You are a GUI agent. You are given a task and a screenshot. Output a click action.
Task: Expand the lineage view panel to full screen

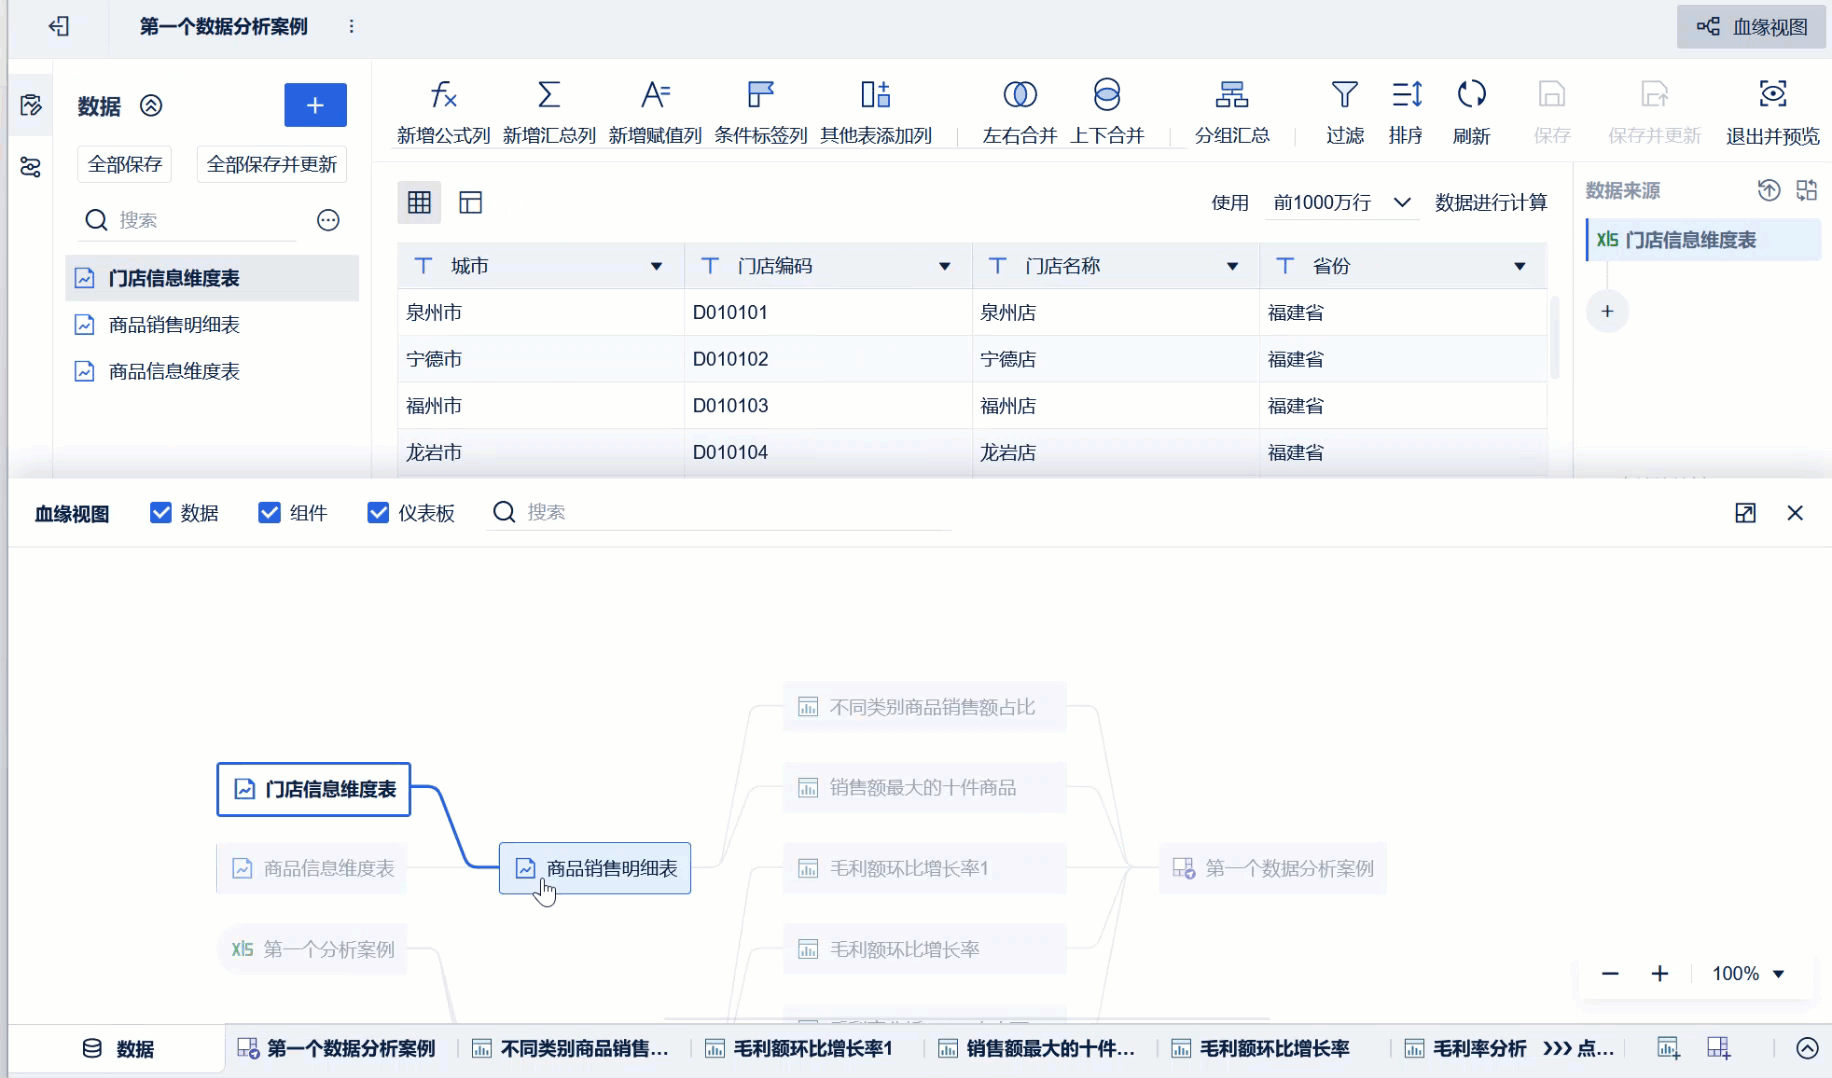point(1745,513)
